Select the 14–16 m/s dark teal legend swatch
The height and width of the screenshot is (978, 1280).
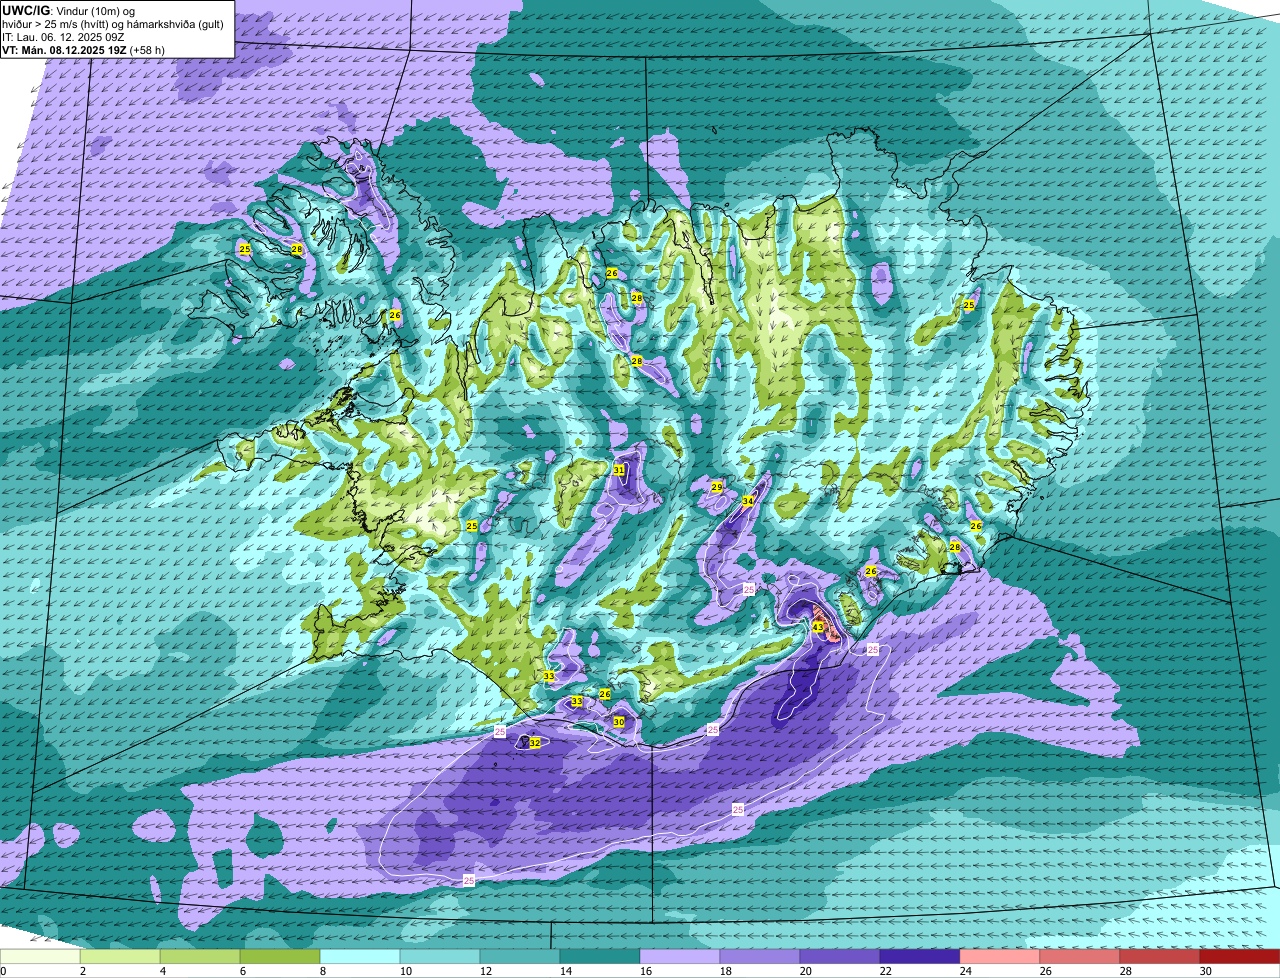click(600, 957)
